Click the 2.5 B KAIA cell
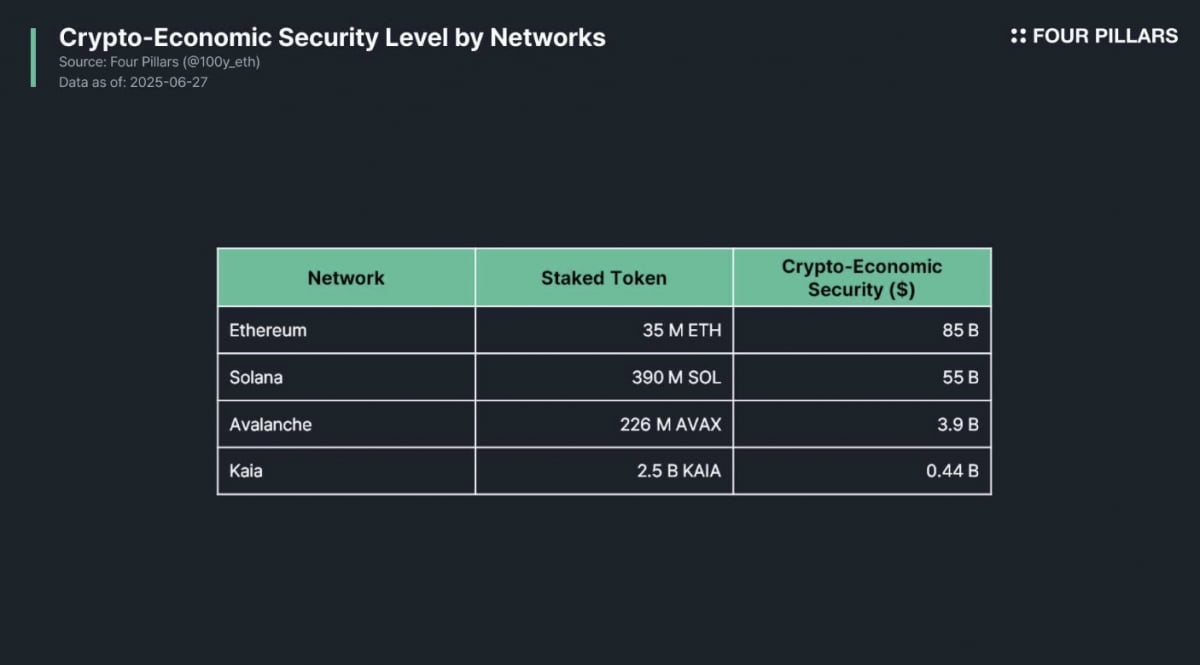Viewport: 1200px width, 665px height. pos(678,470)
